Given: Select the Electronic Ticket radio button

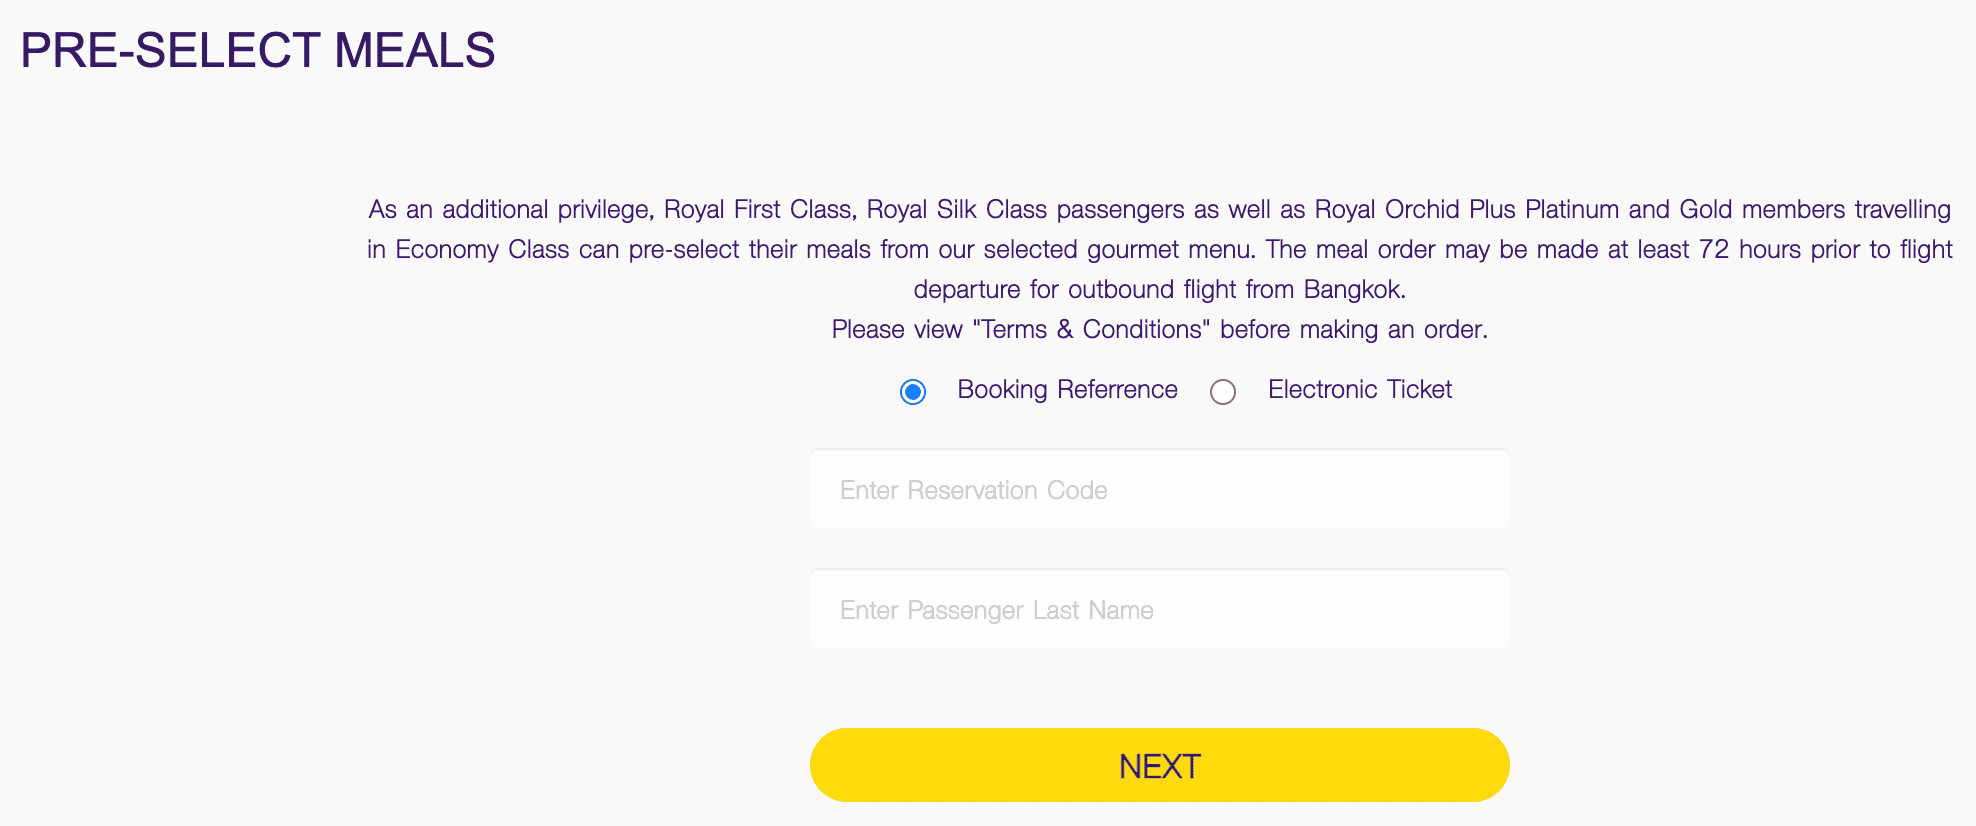Looking at the screenshot, I should click(x=1222, y=392).
